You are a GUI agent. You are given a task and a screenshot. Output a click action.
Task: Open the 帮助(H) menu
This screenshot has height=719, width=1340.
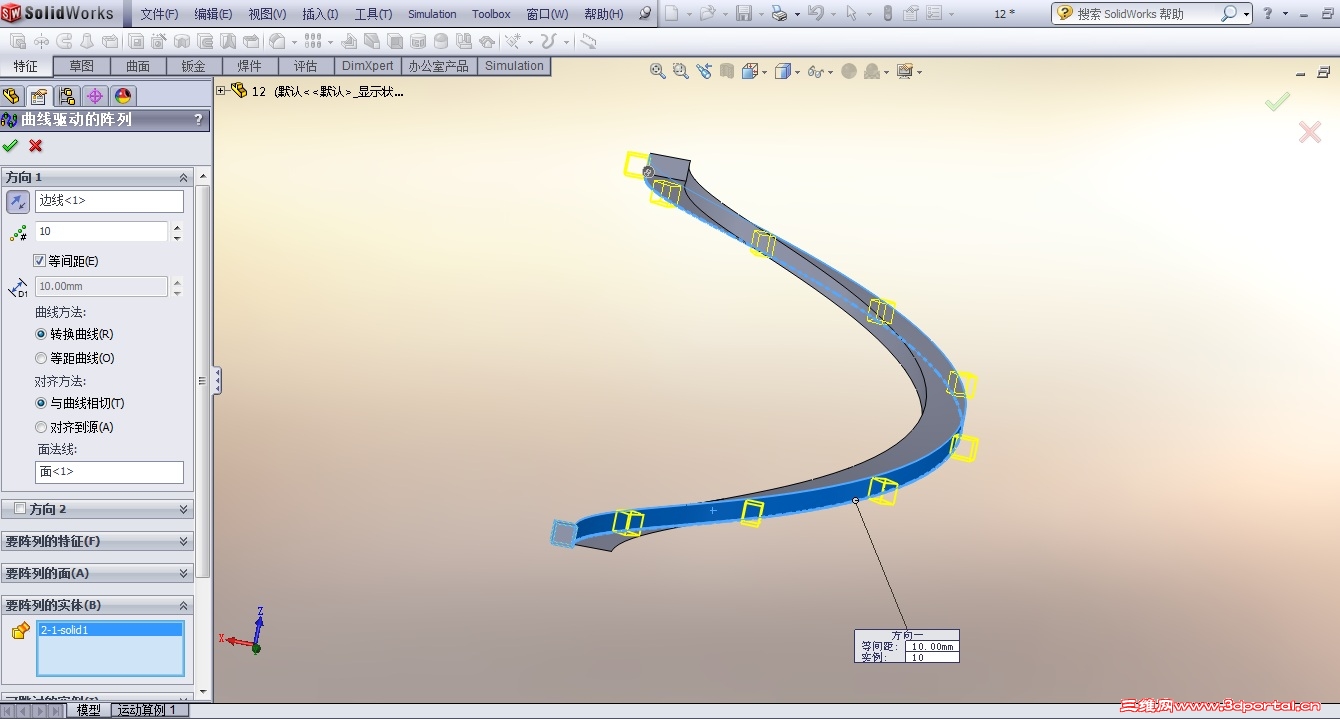point(604,14)
